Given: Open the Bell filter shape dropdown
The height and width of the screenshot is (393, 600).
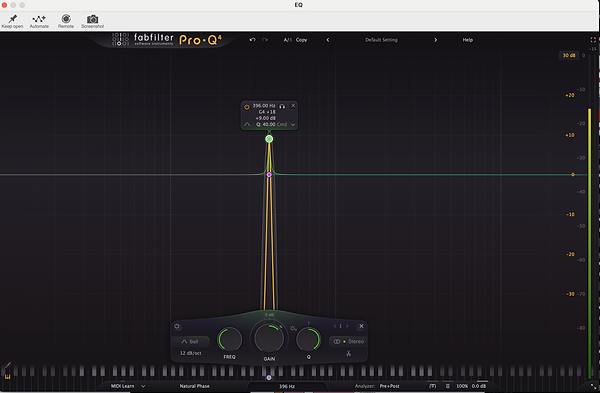Looking at the screenshot, I should 190,341.
